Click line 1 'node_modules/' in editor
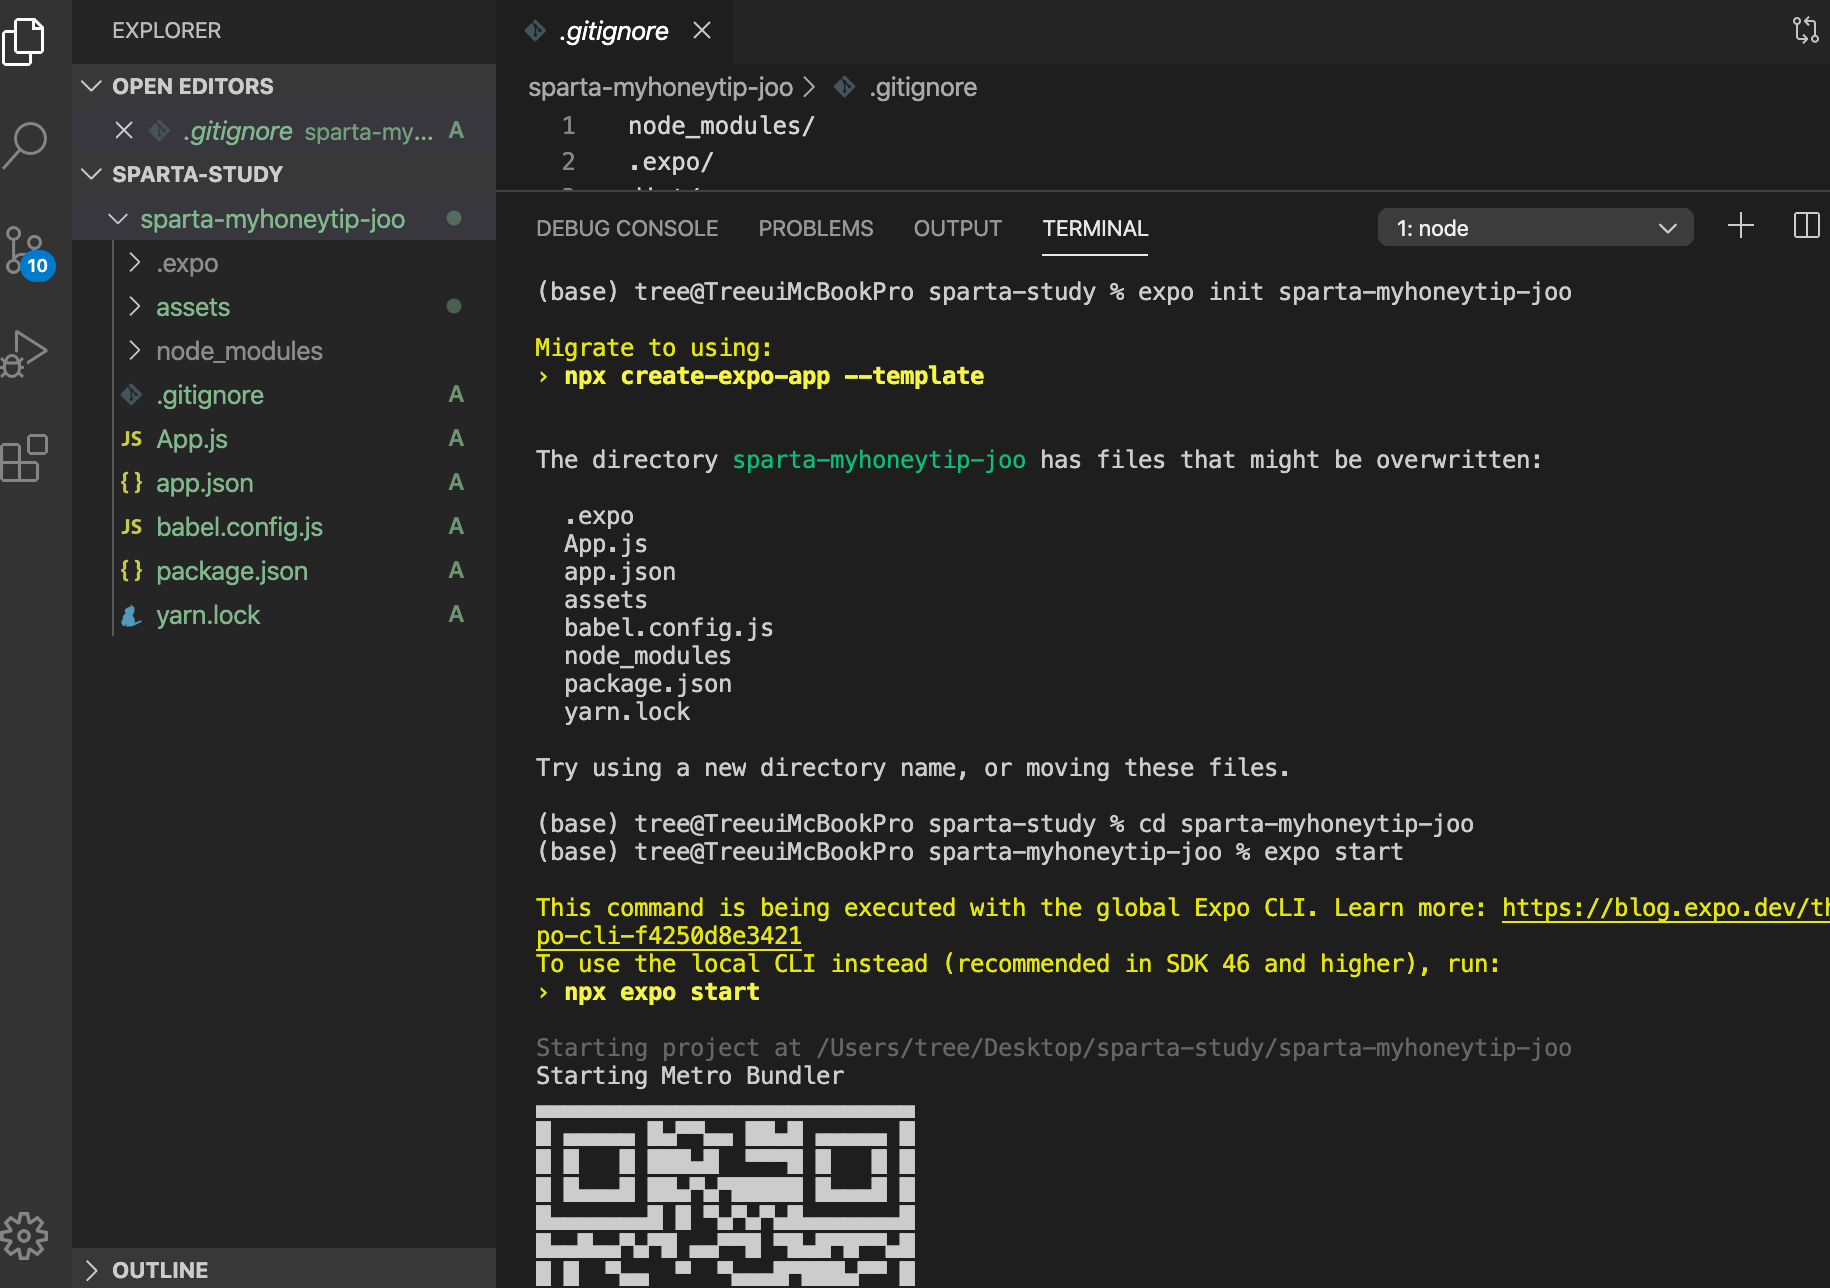1830x1288 pixels. pos(721,126)
